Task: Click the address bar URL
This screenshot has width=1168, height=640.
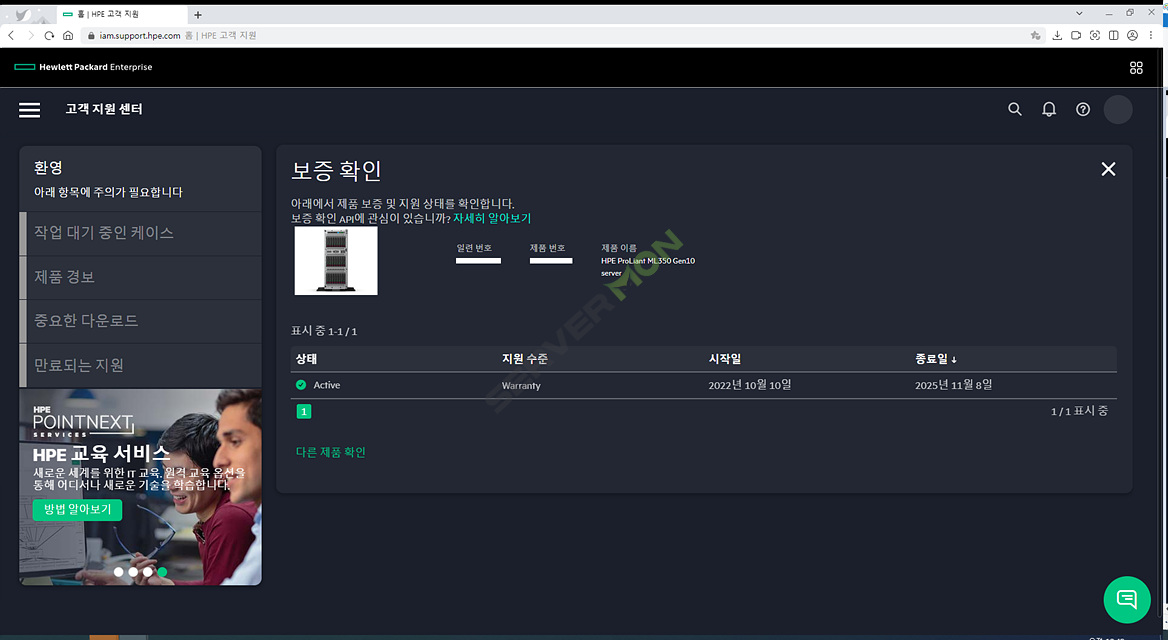Action: [140, 35]
